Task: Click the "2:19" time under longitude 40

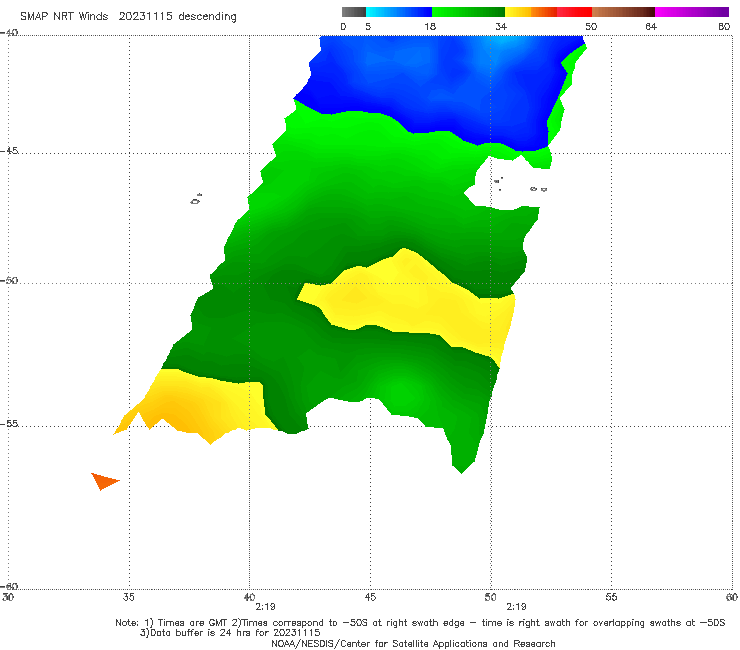Action: (265, 607)
